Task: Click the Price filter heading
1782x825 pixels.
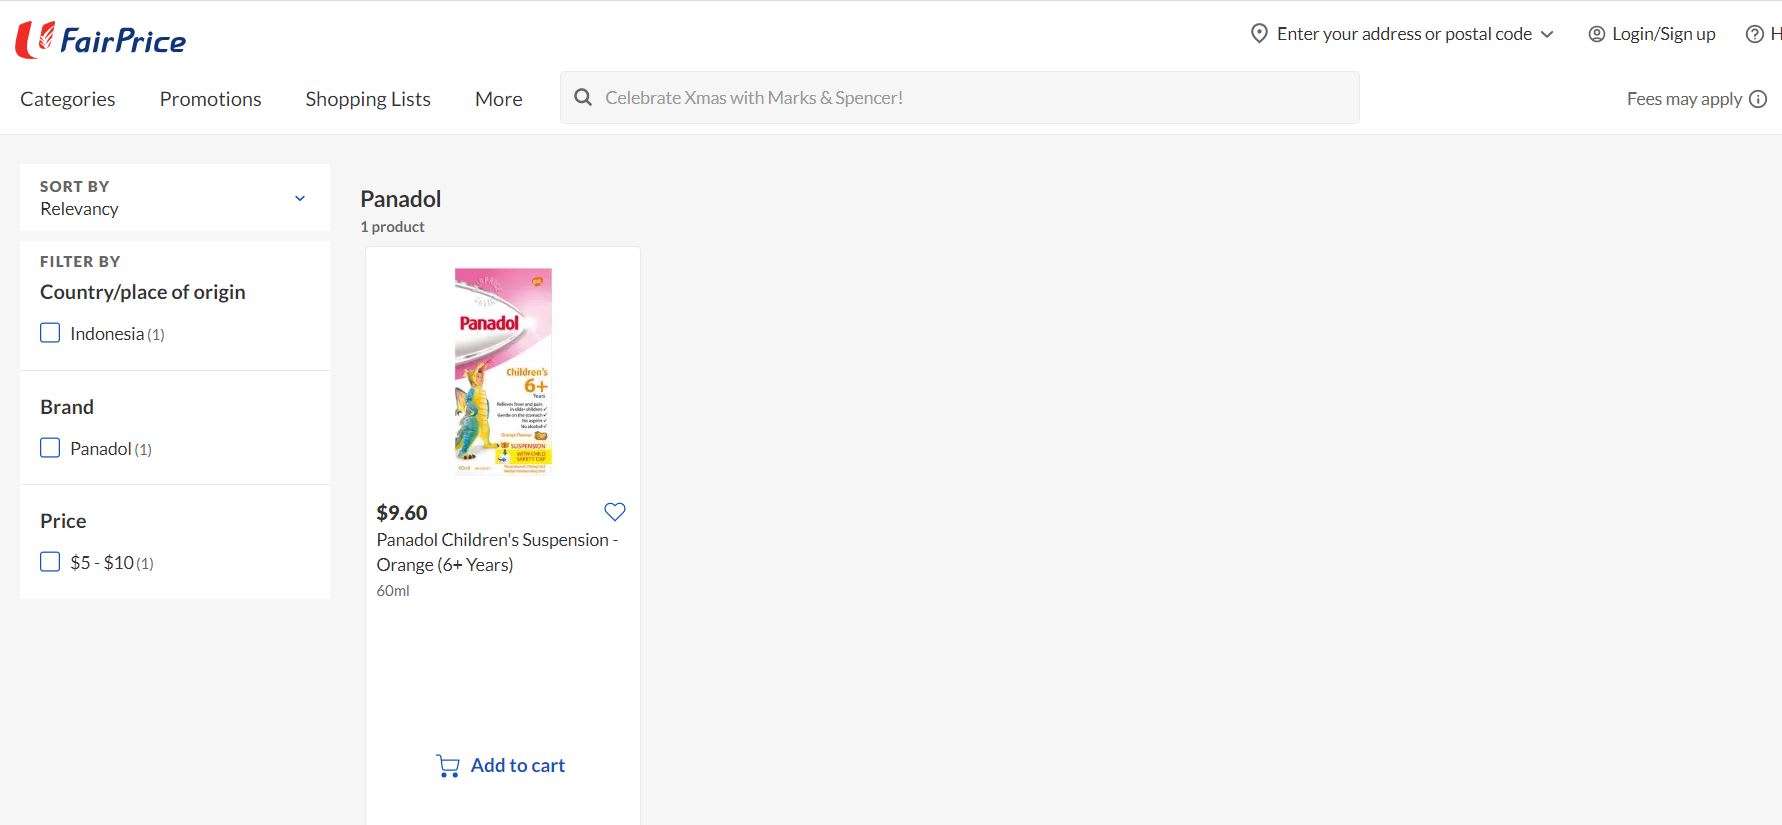Action: (63, 521)
